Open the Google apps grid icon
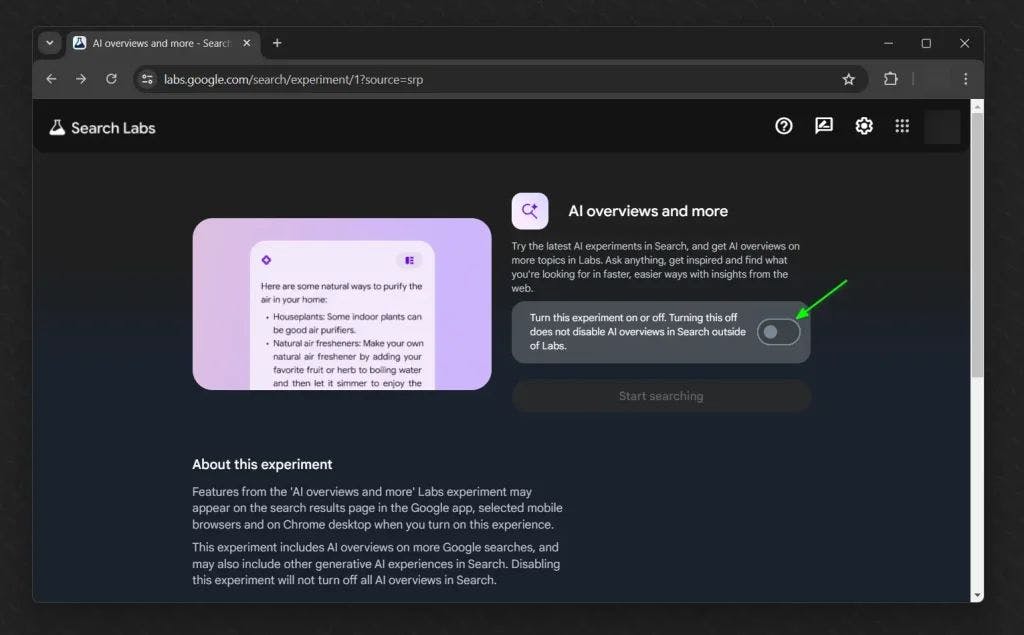Screen dimensions: 1024x635 pyautogui.click(x=902, y=126)
